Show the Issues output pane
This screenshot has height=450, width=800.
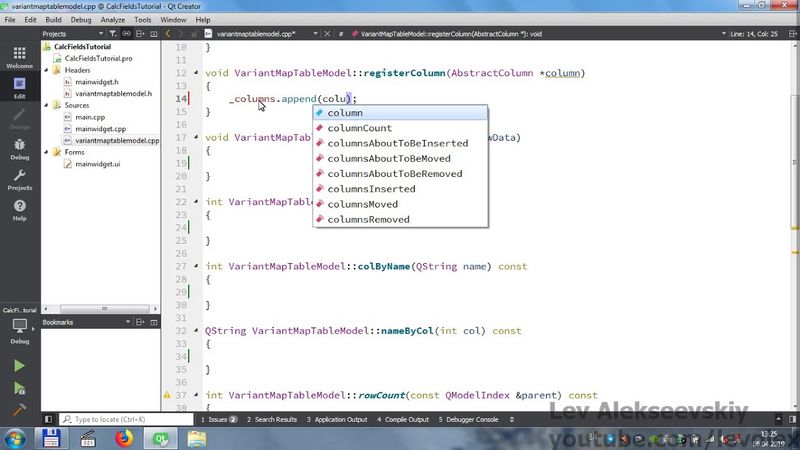coord(218,419)
